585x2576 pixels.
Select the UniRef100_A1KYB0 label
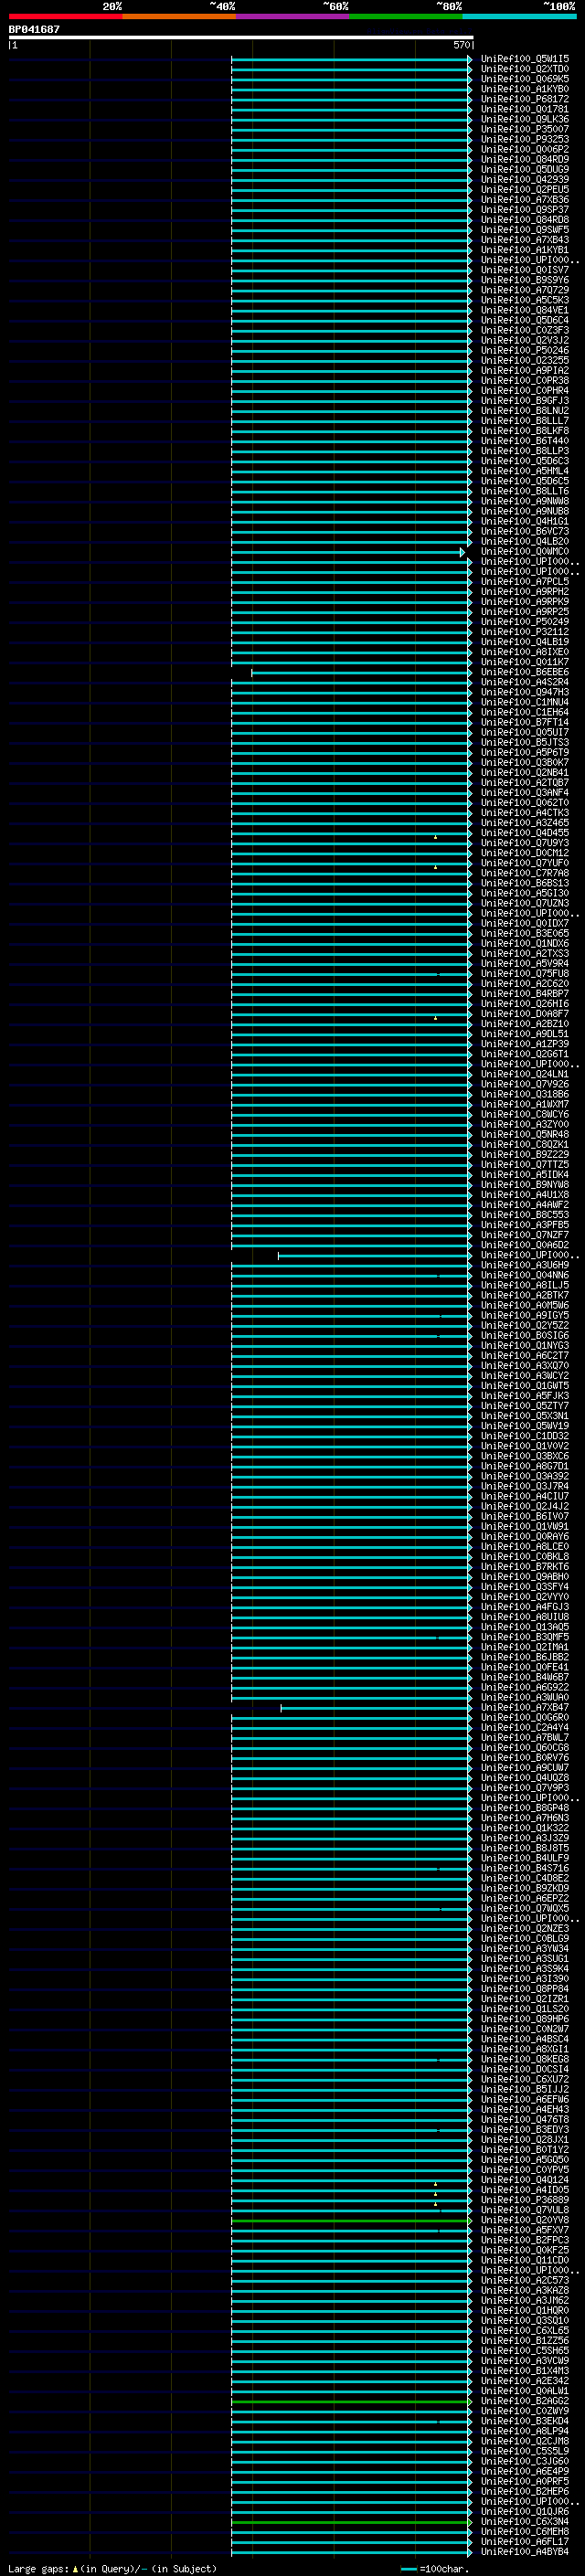coord(524,89)
